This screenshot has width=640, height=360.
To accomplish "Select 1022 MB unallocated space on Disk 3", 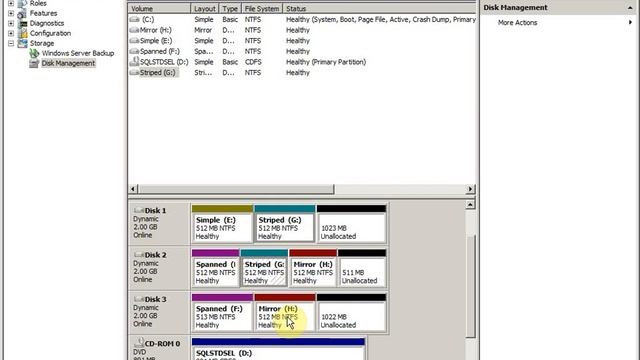I will [x=351, y=313].
